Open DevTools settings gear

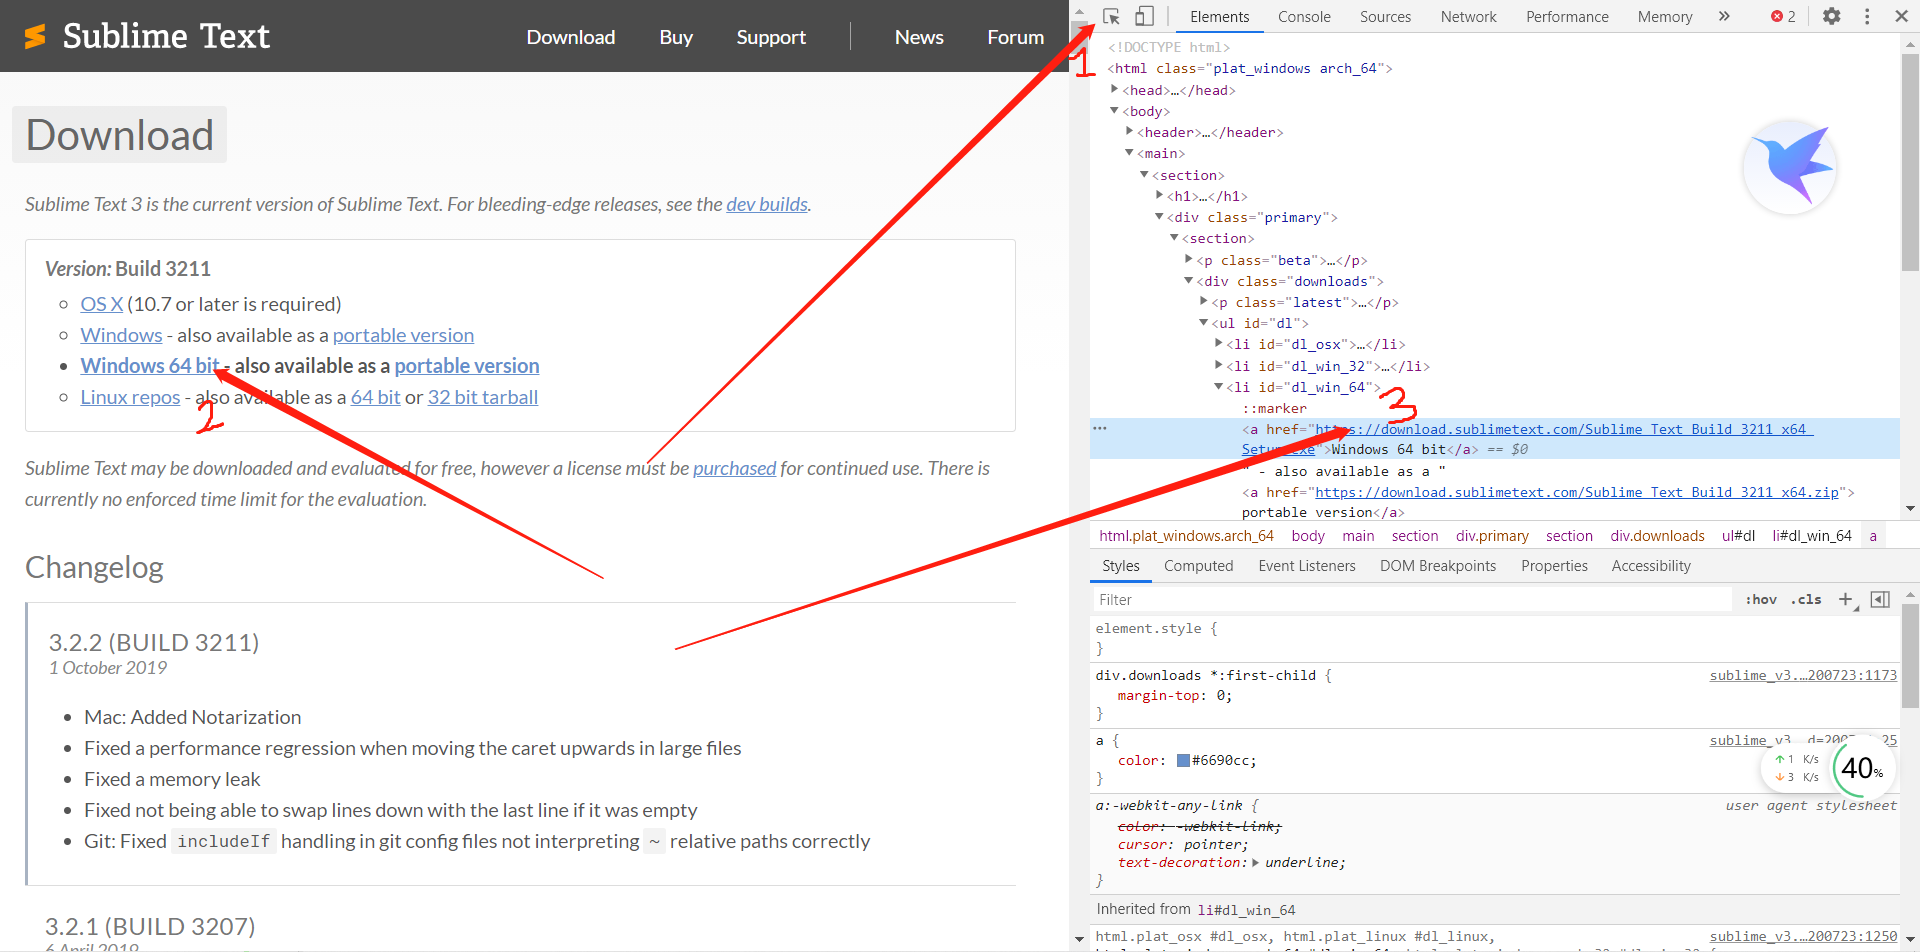point(1831,16)
